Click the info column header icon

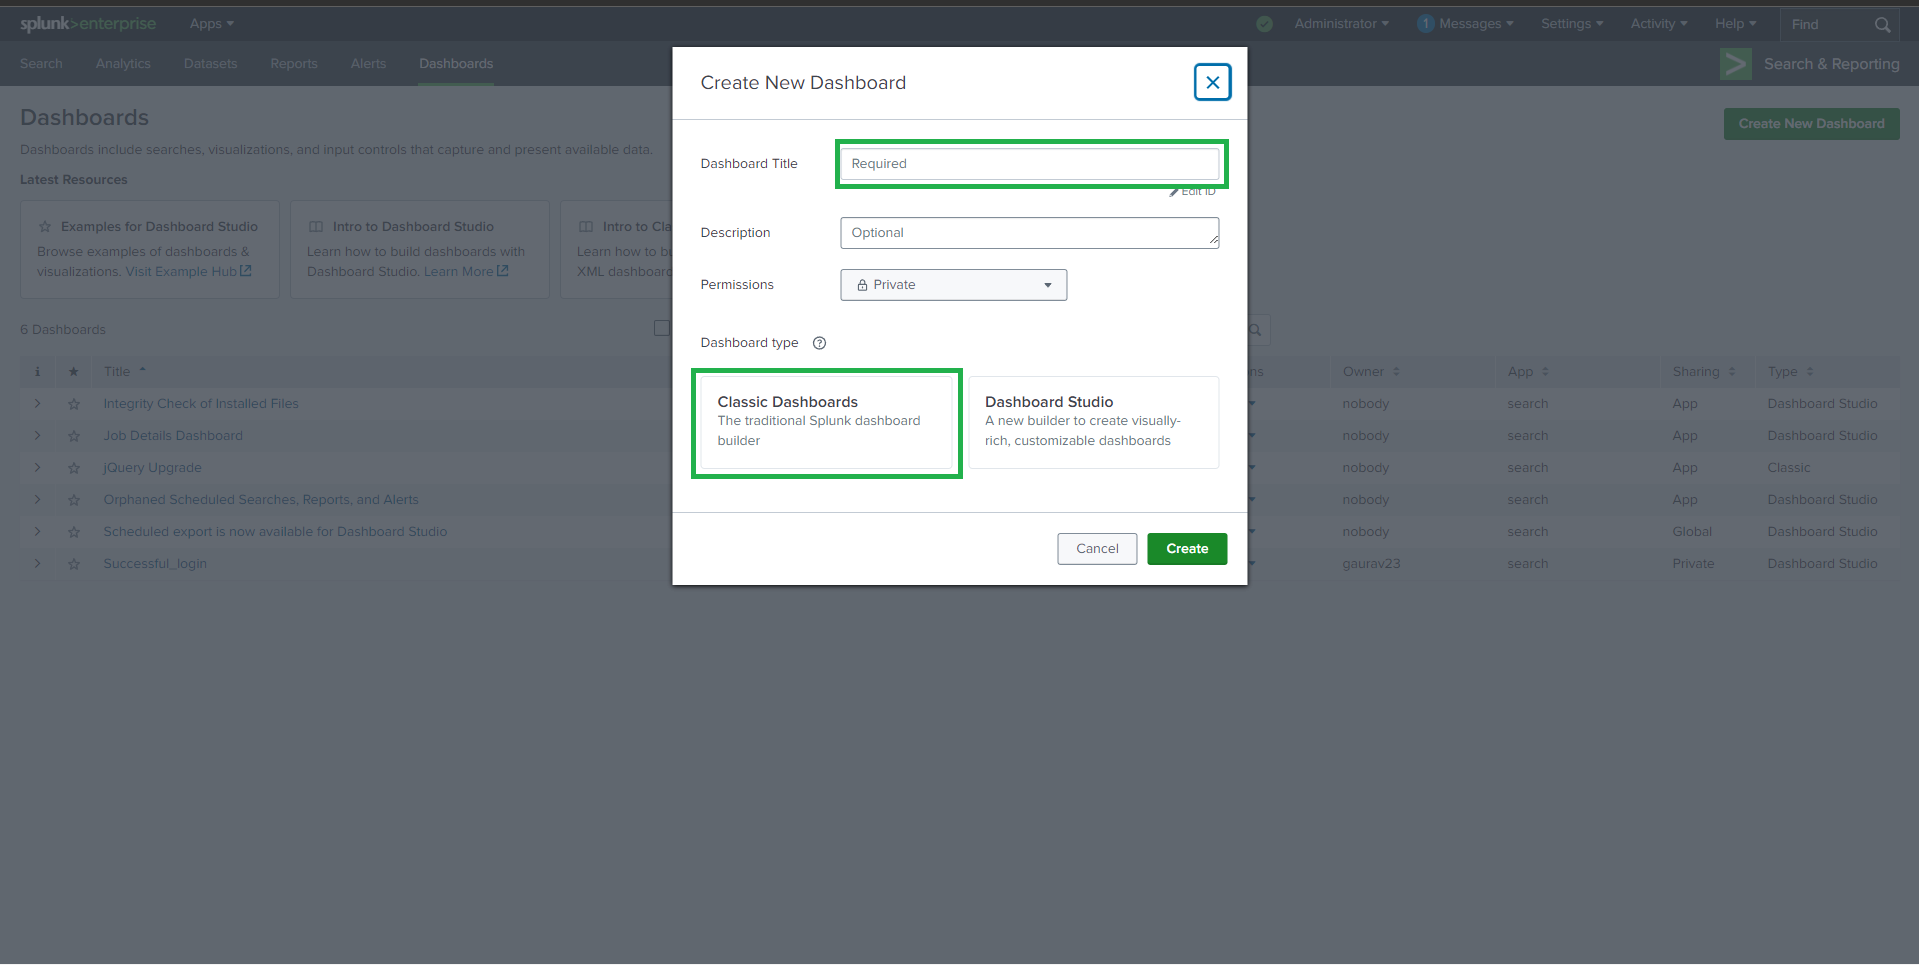click(38, 372)
